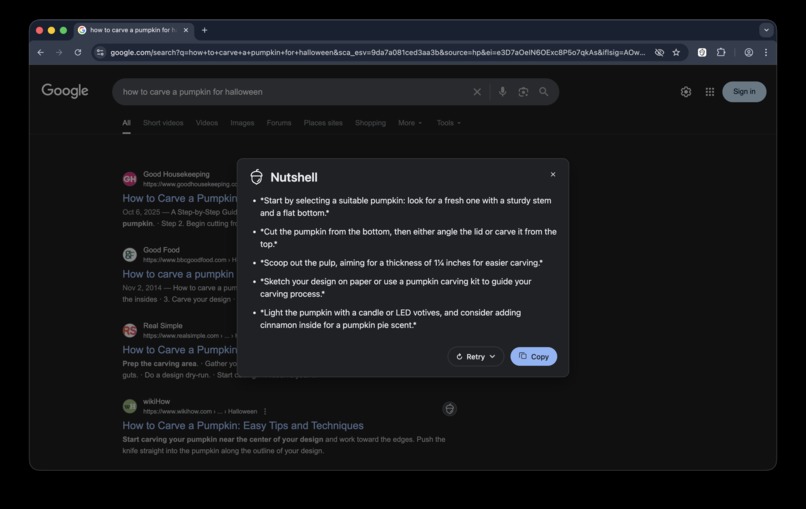The width and height of the screenshot is (806, 509).
Task: Click the Nutshell bullet about selecting a suitable pumpkin
Action: click(405, 207)
